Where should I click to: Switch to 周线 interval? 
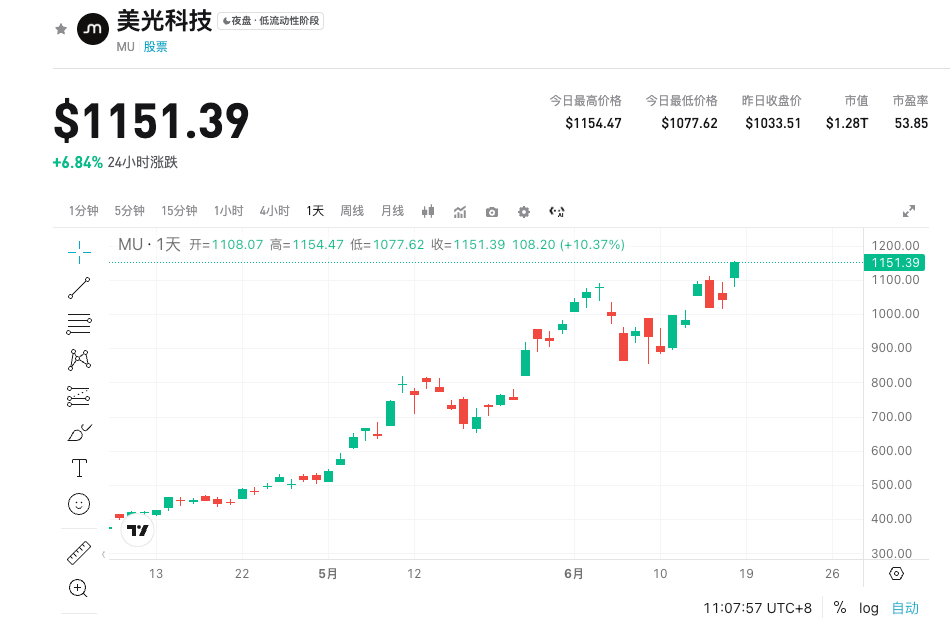pyautogui.click(x=352, y=211)
